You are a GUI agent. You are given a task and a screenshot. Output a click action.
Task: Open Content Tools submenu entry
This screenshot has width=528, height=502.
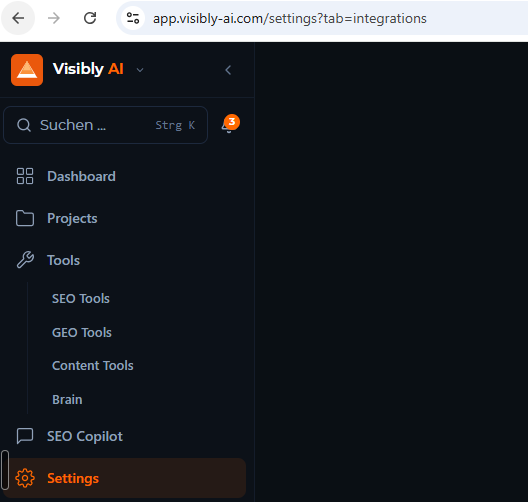tap(93, 366)
